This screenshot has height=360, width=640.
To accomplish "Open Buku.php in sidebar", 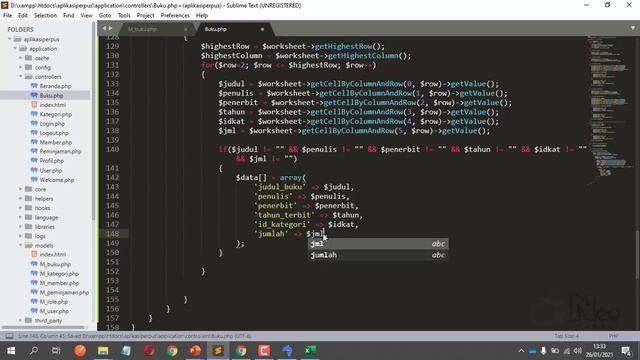I will click(51, 96).
